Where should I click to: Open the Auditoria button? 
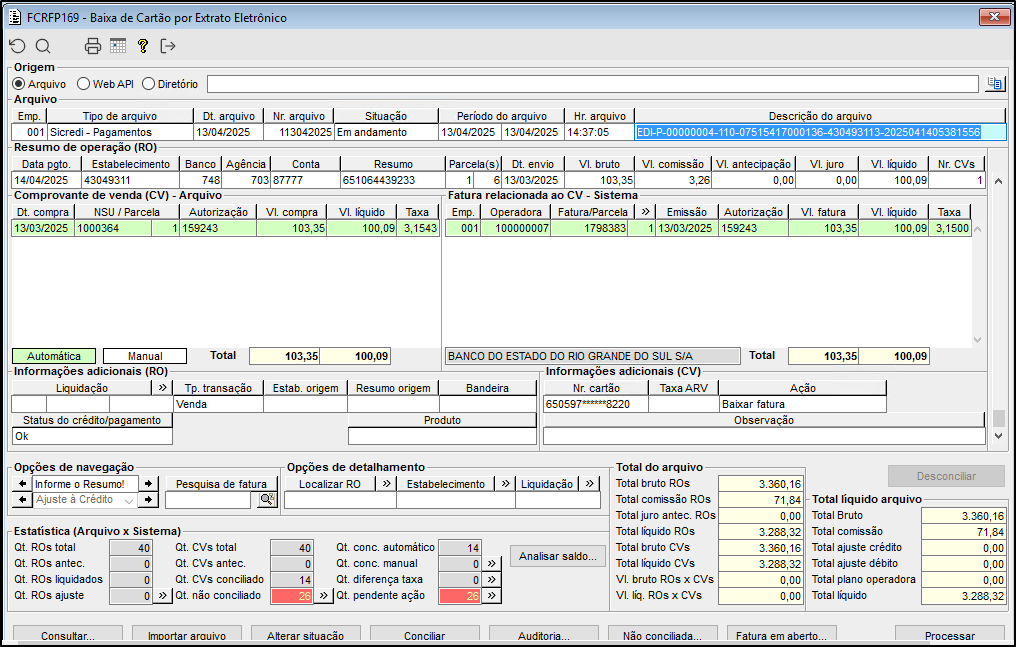[x=544, y=635]
